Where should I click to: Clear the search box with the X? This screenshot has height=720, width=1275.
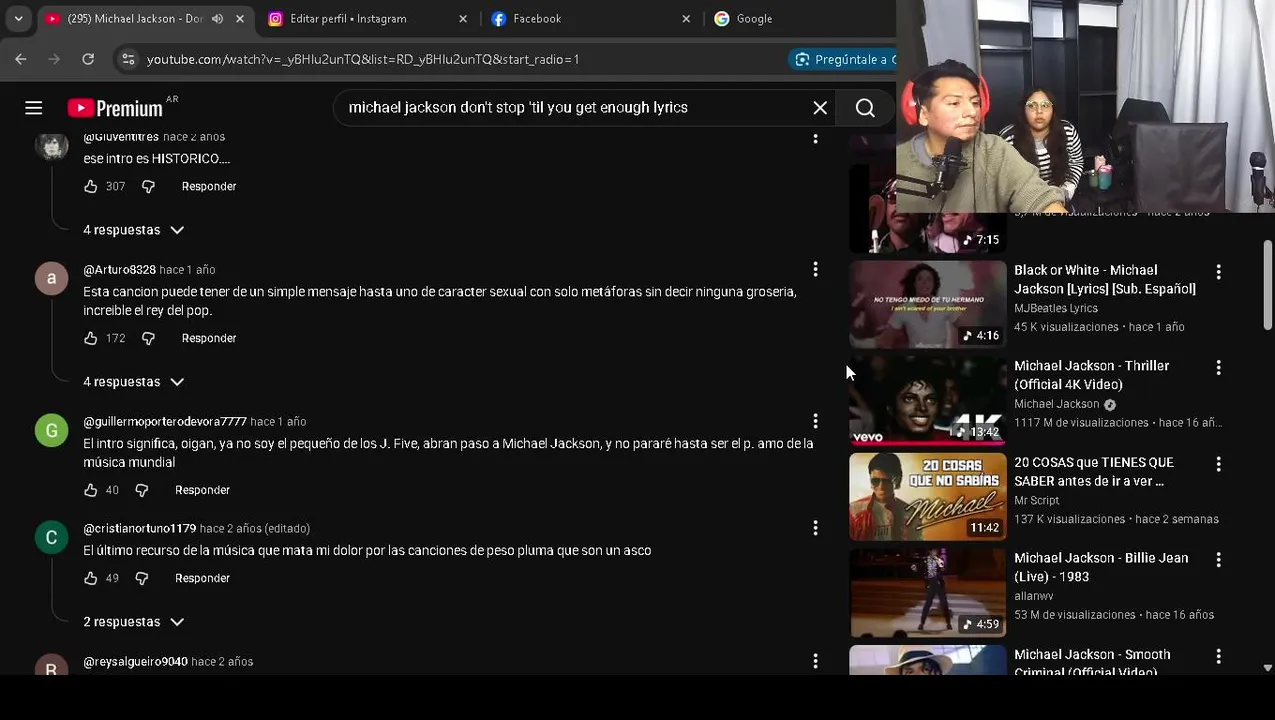click(820, 108)
